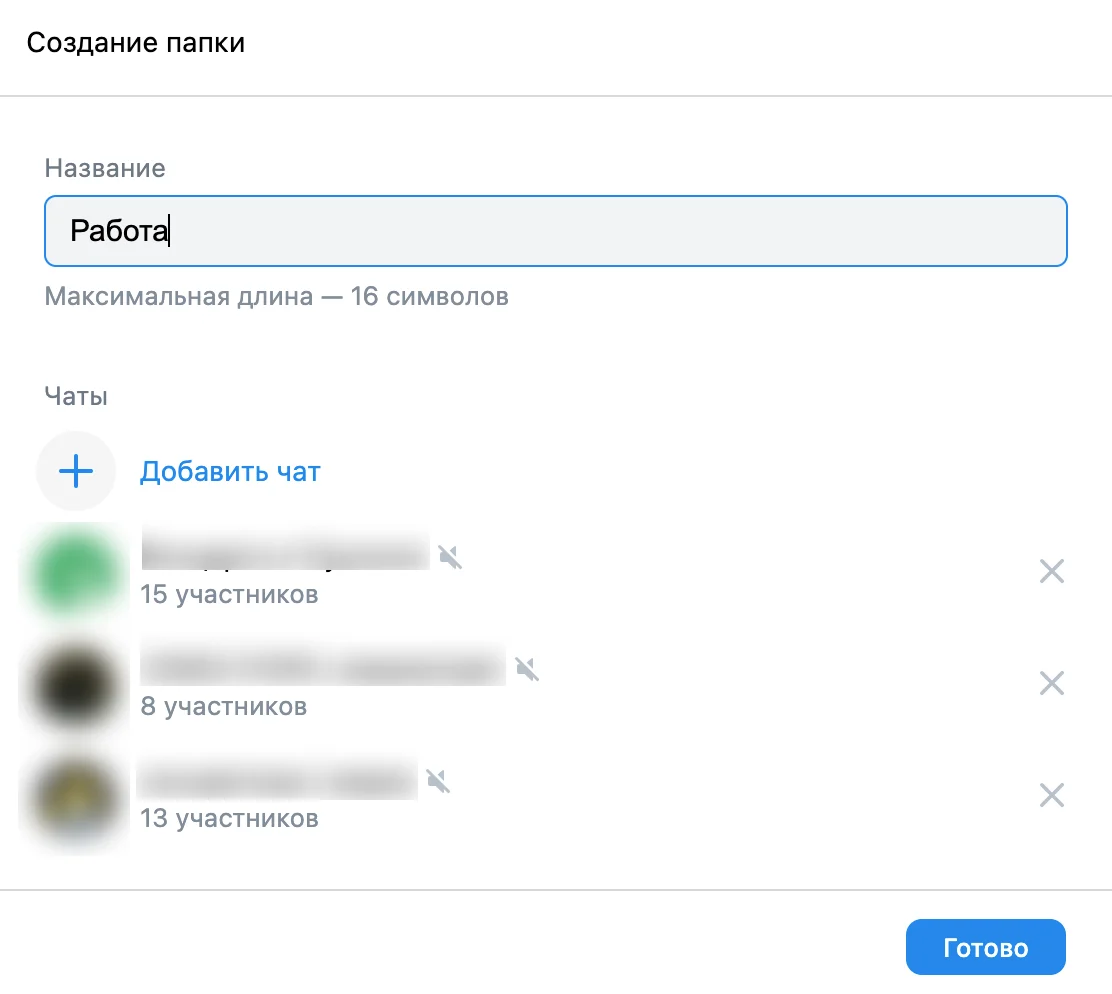Click the blurred name of 8-participant chat
The image size is (1112, 994).
pyautogui.click(x=323, y=665)
